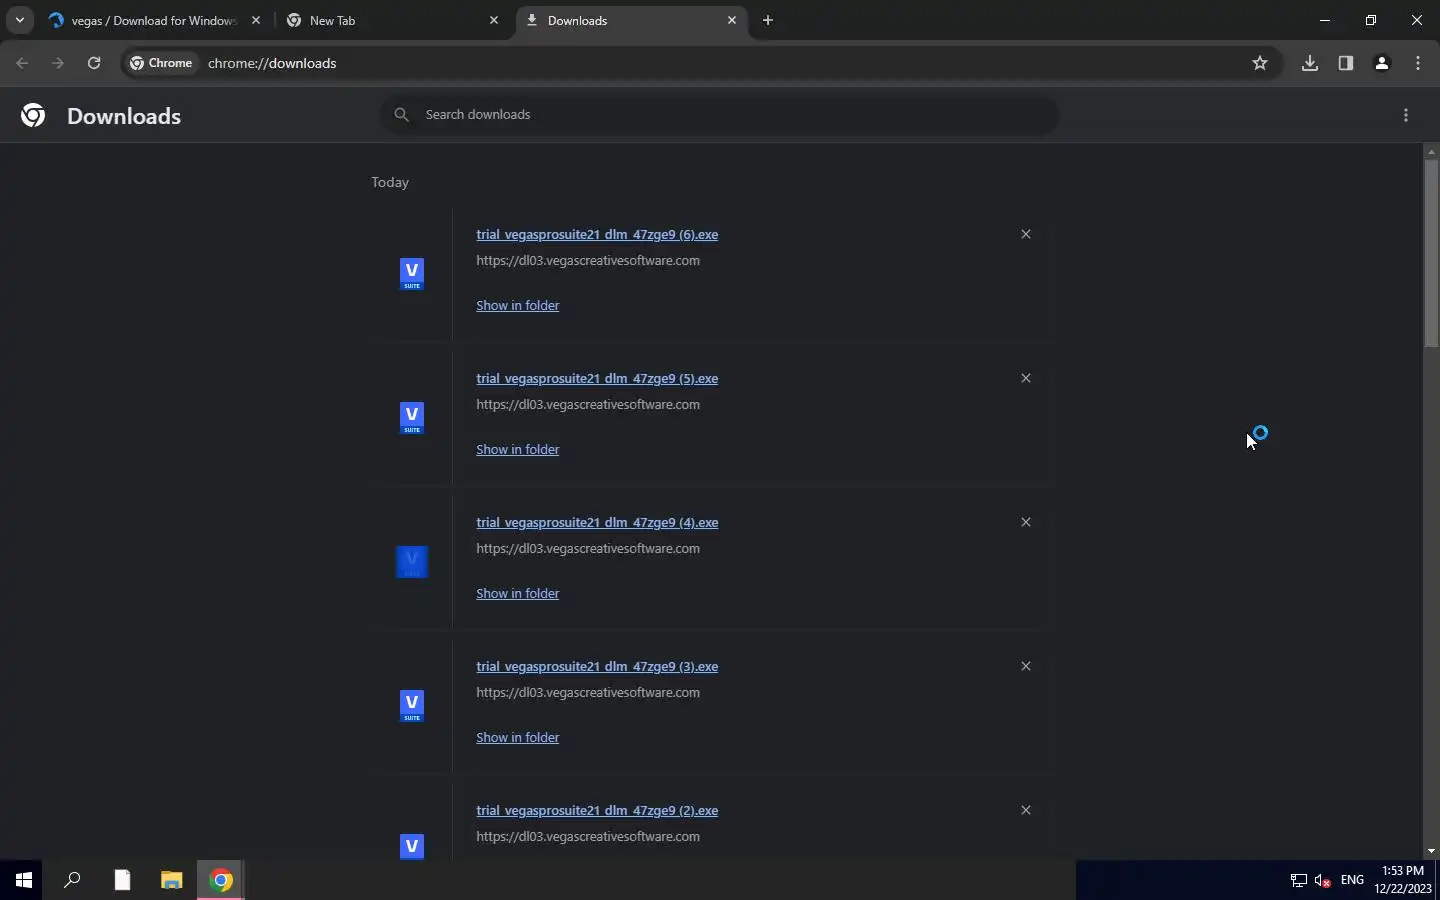
Task: Minimize the Chrome window
Action: point(1325,20)
